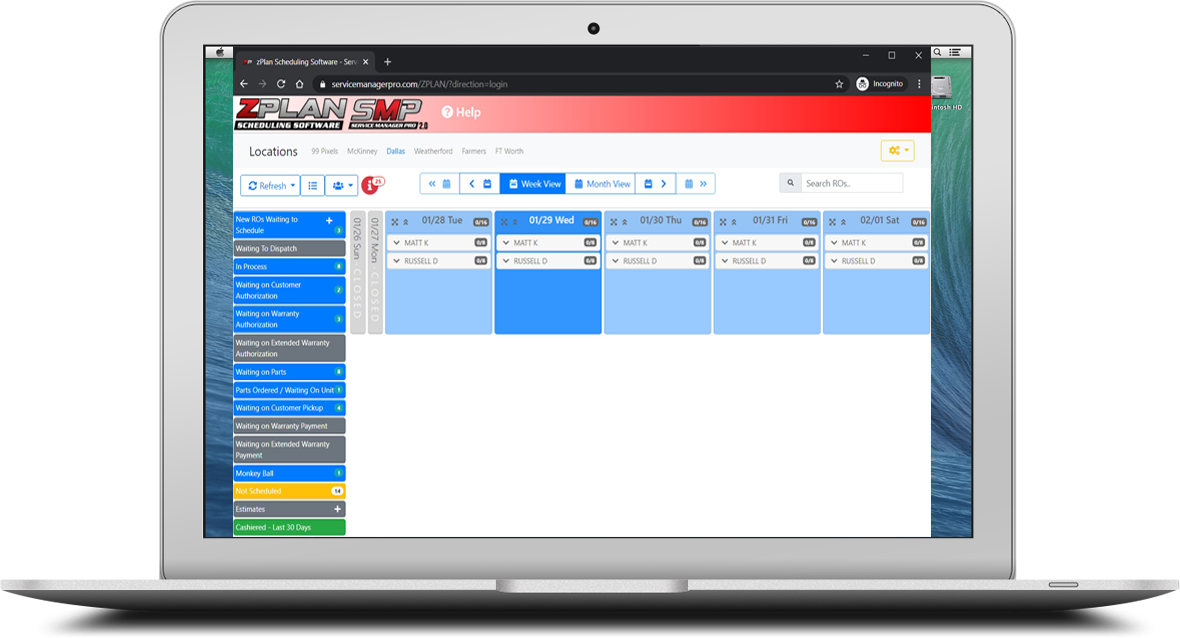1180x638 pixels.
Task: Select the McKinney location
Action: (x=362, y=152)
